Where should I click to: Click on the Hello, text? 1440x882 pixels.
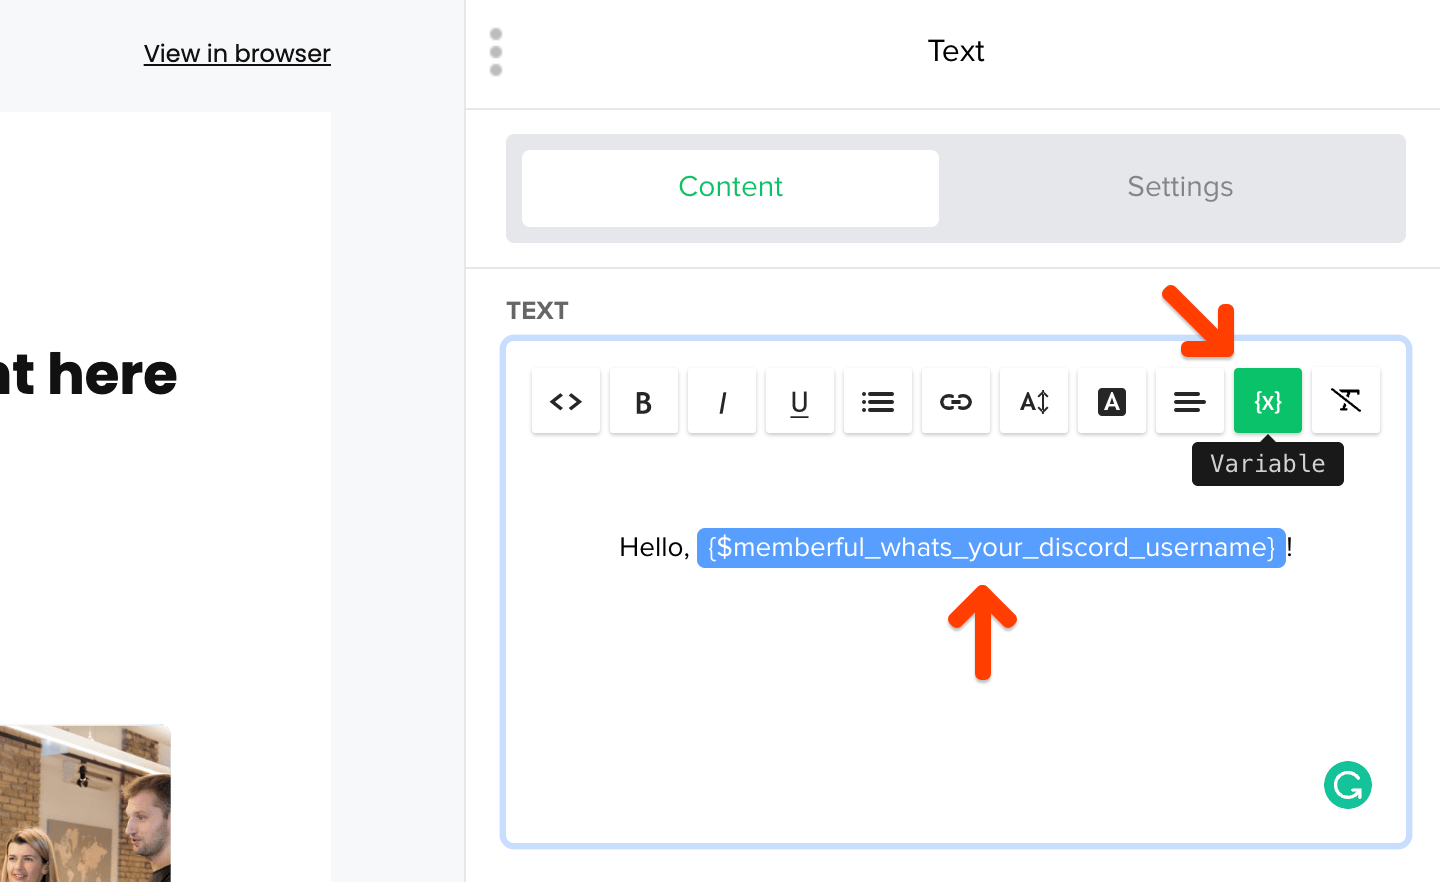click(x=655, y=547)
